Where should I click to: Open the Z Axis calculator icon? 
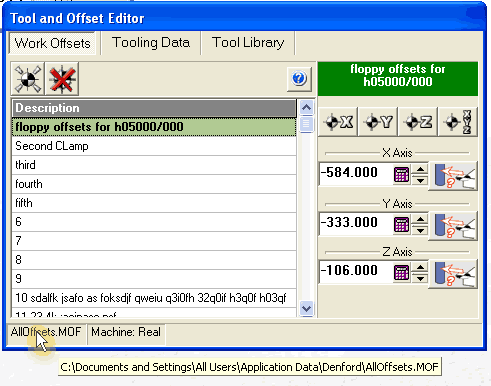[401, 272]
